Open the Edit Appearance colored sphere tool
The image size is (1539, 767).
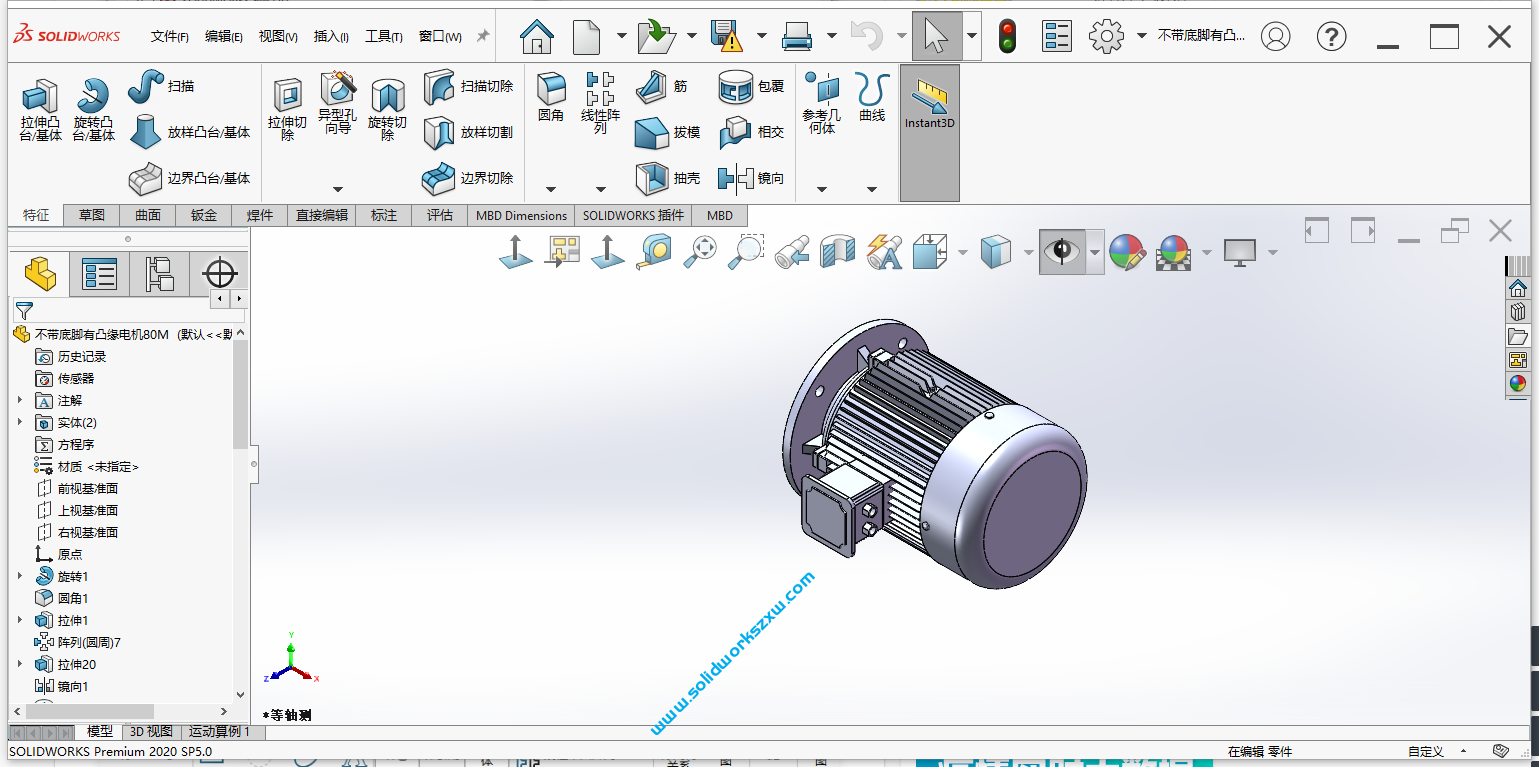pyautogui.click(x=1128, y=252)
